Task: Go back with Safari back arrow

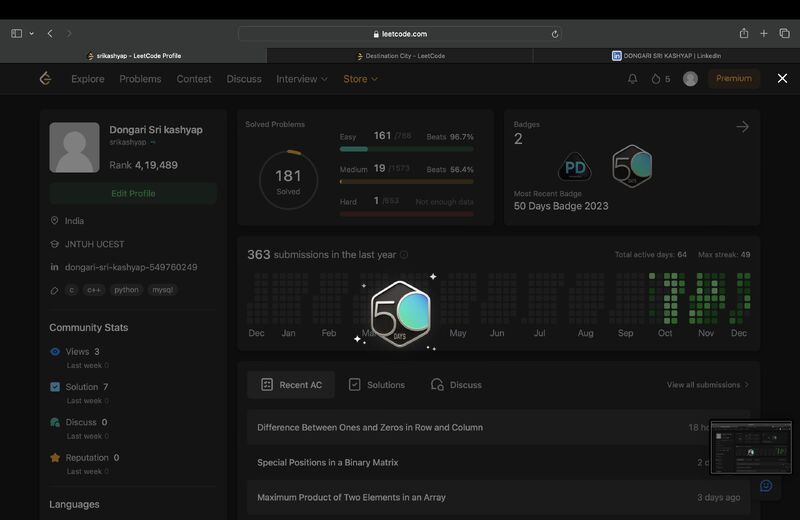Action: 50,34
